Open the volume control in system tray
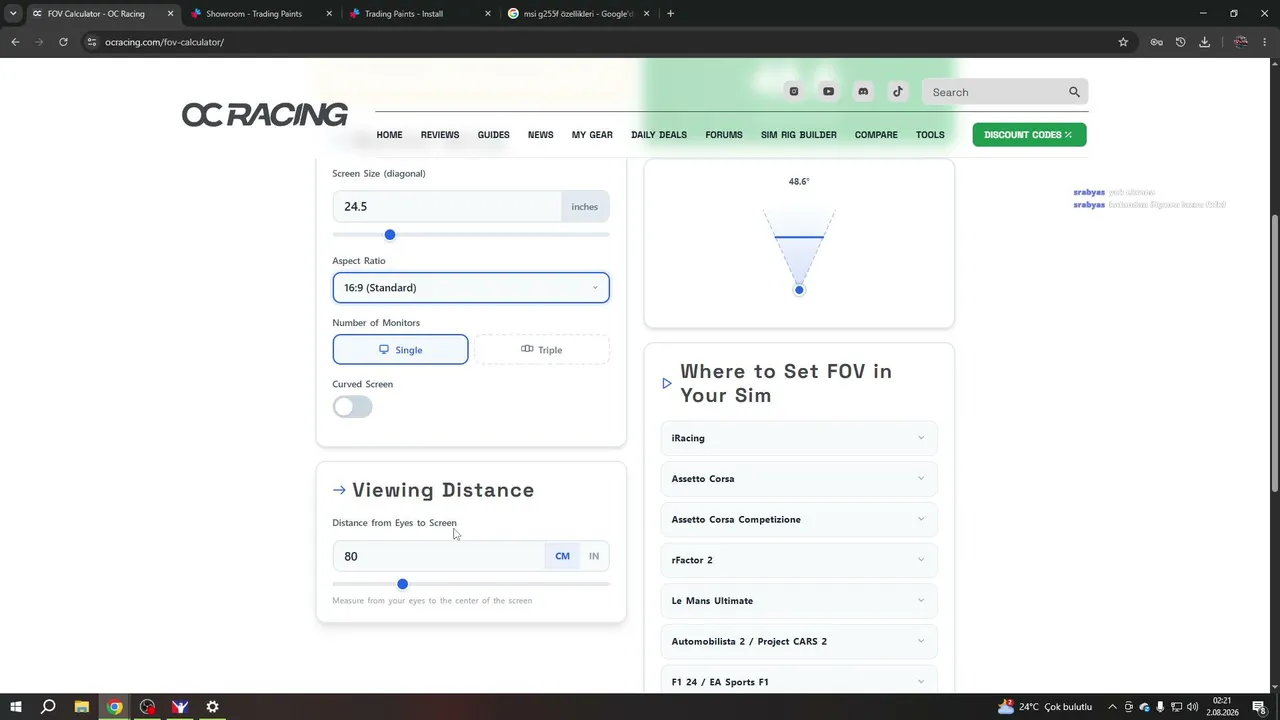This screenshot has height=720, width=1280. 1192,707
